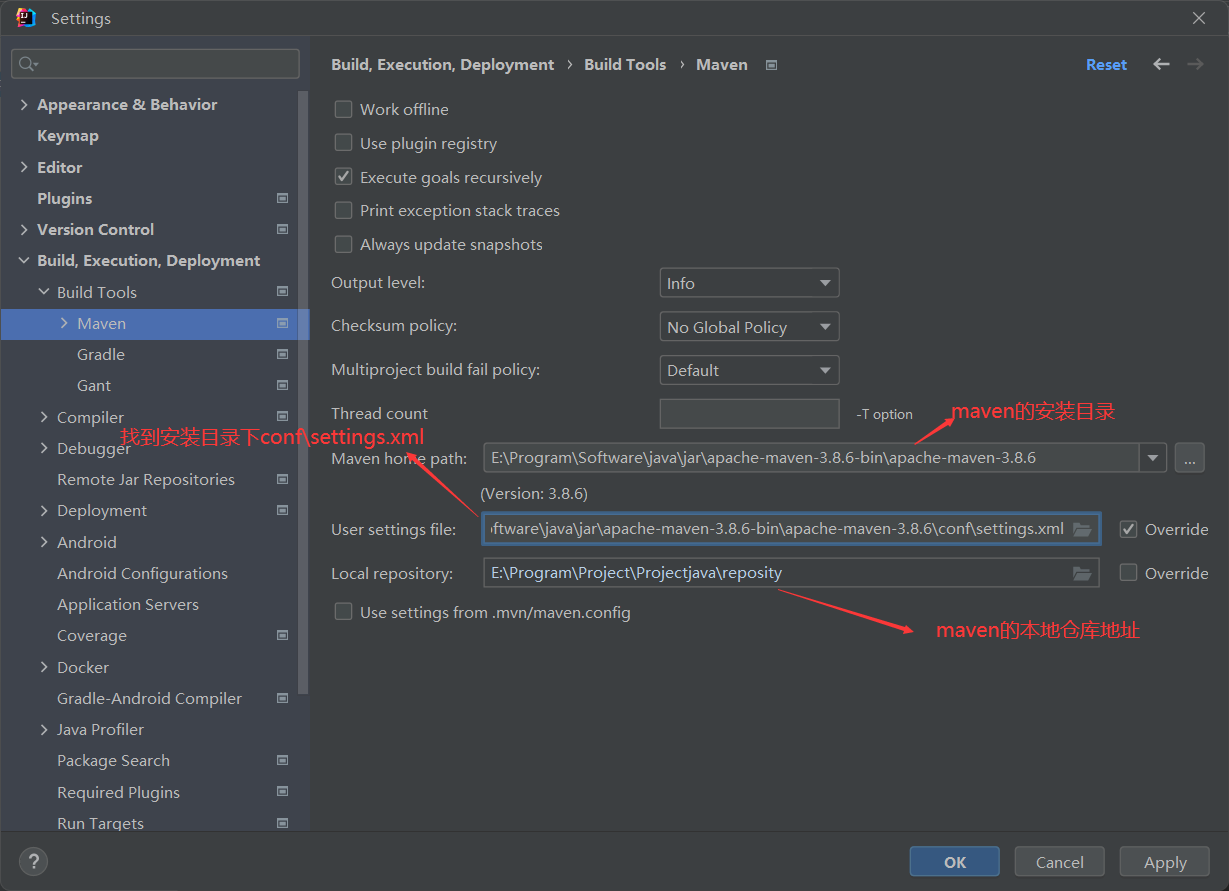Viewport: 1229px width, 891px height.
Task: Enable Use plugin registry checkbox
Action: point(343,143)
